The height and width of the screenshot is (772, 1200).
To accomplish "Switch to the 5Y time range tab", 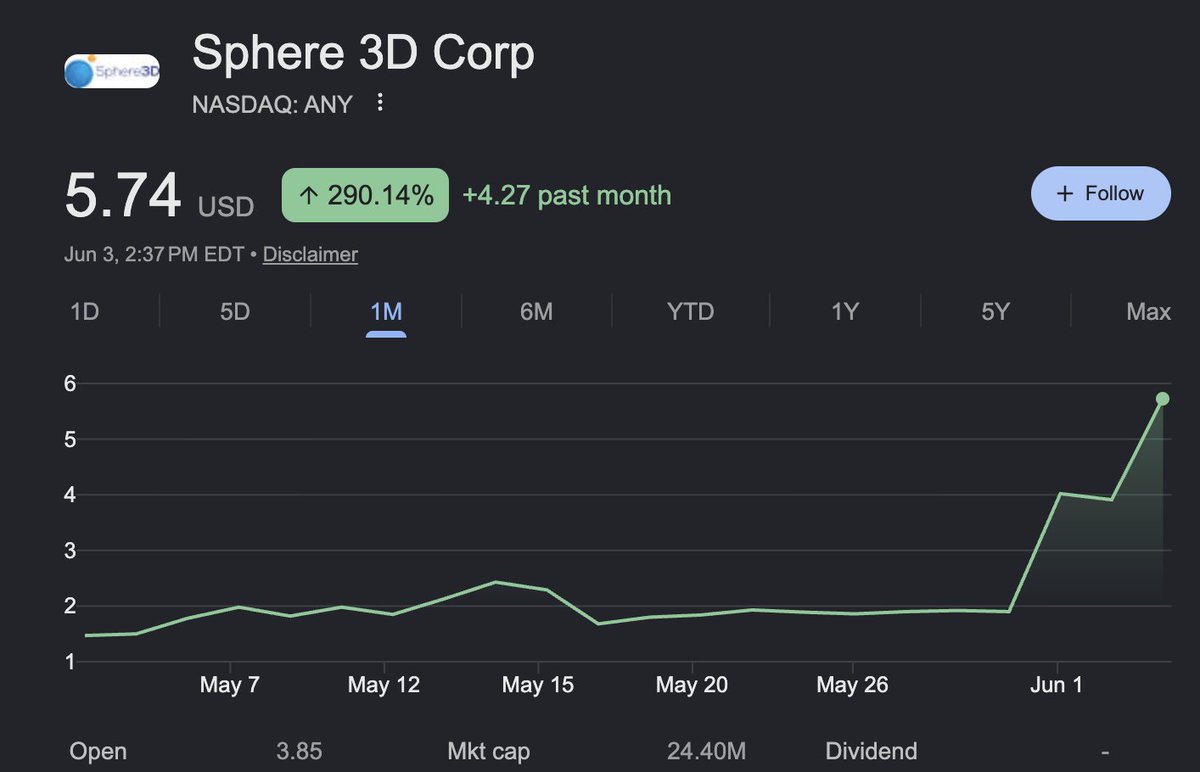I will pyautogui.click(x=995, y=312).
